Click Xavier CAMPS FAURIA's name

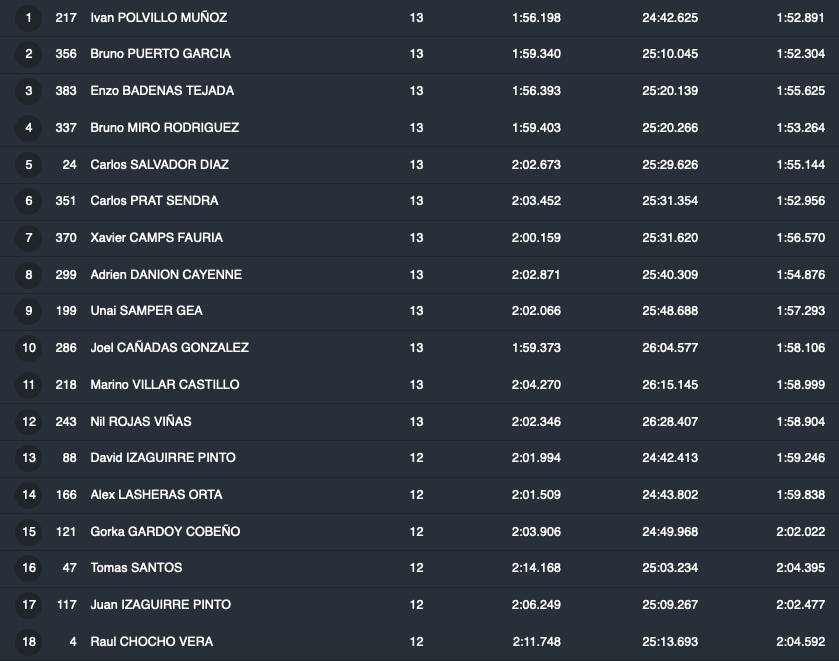(156, 238)
